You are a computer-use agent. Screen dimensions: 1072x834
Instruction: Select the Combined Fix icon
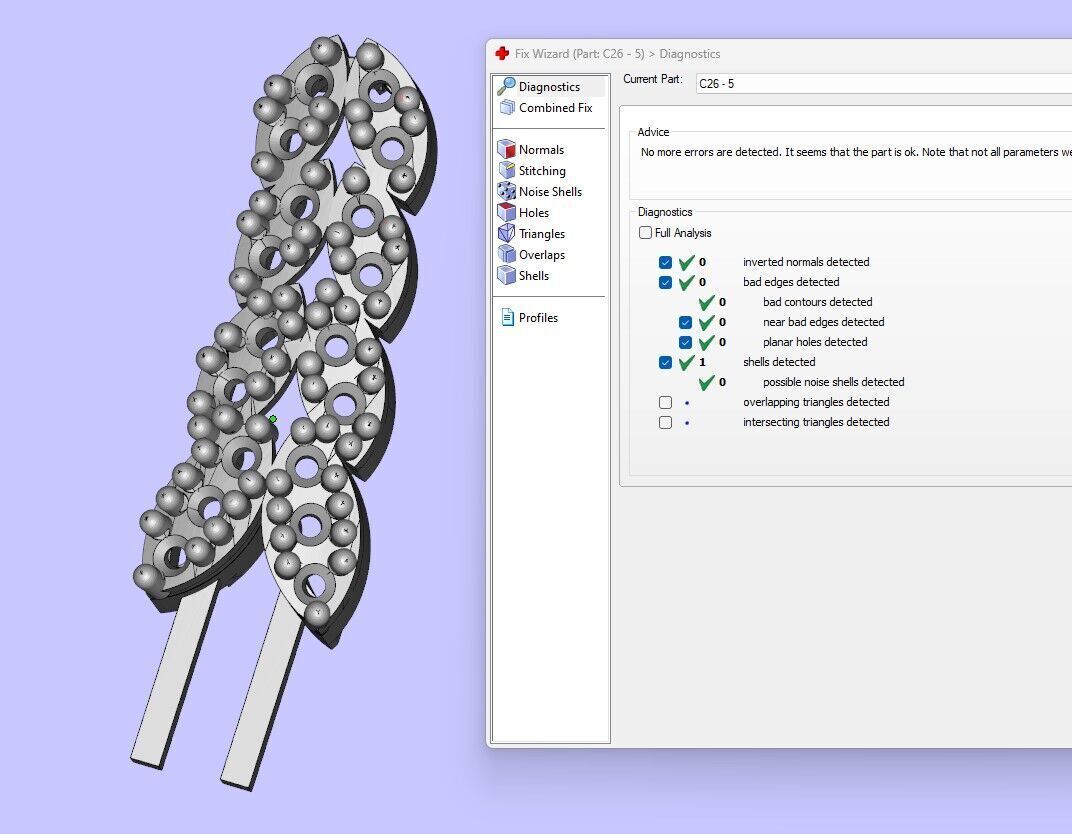click(x=507, y=107)
